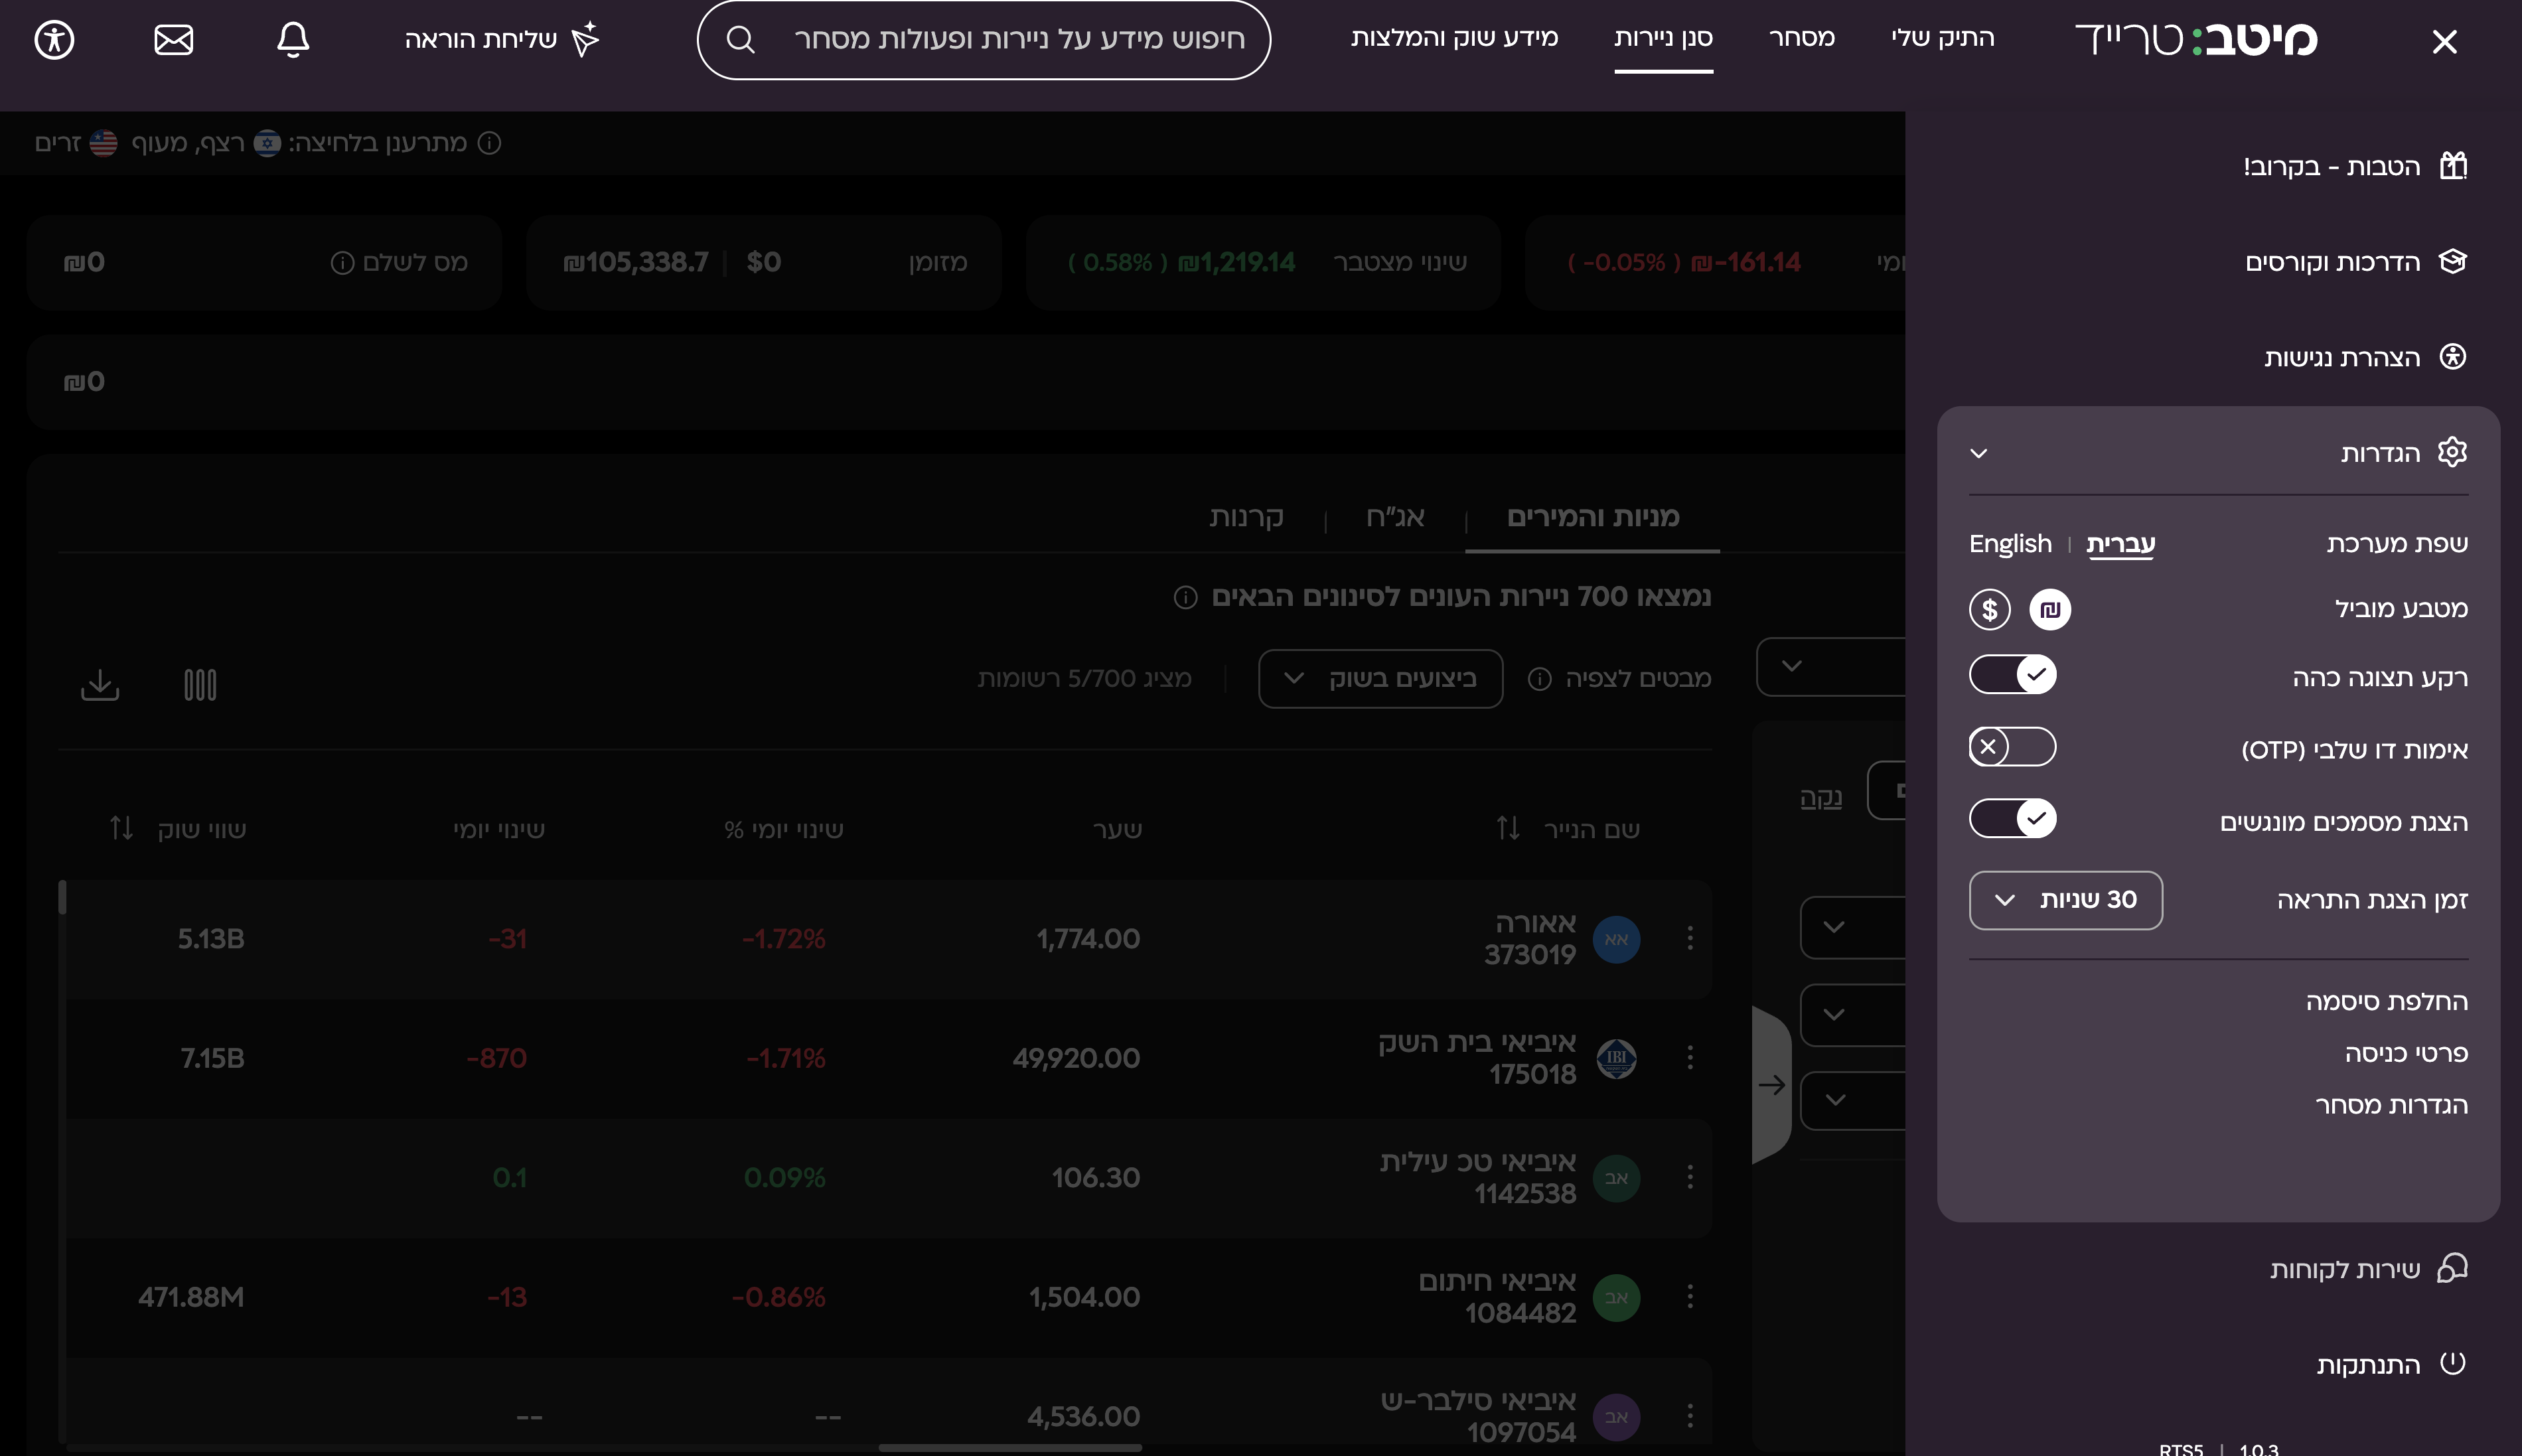Go to the התיק שלי nav item
Image resolution: width=2522 pixels, height=1456 pixels.
coord(1942,39)
